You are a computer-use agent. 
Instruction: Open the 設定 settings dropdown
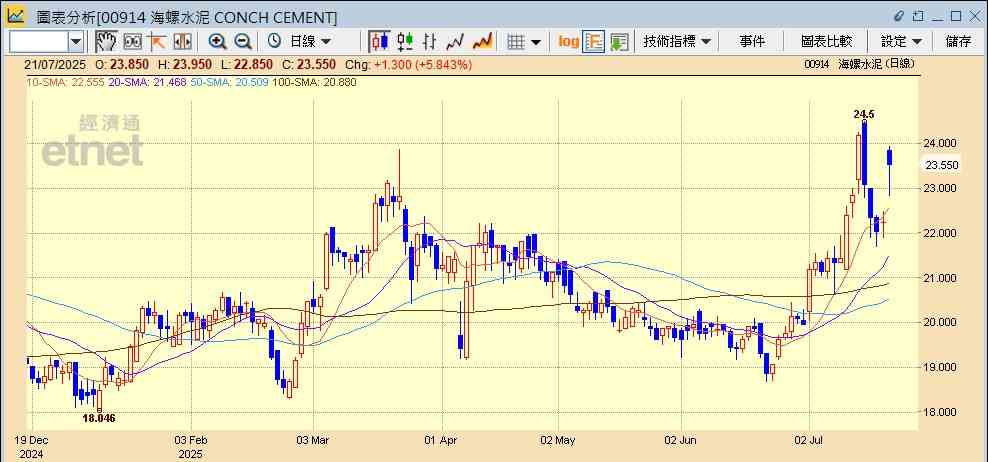click(x=901, y=42)
